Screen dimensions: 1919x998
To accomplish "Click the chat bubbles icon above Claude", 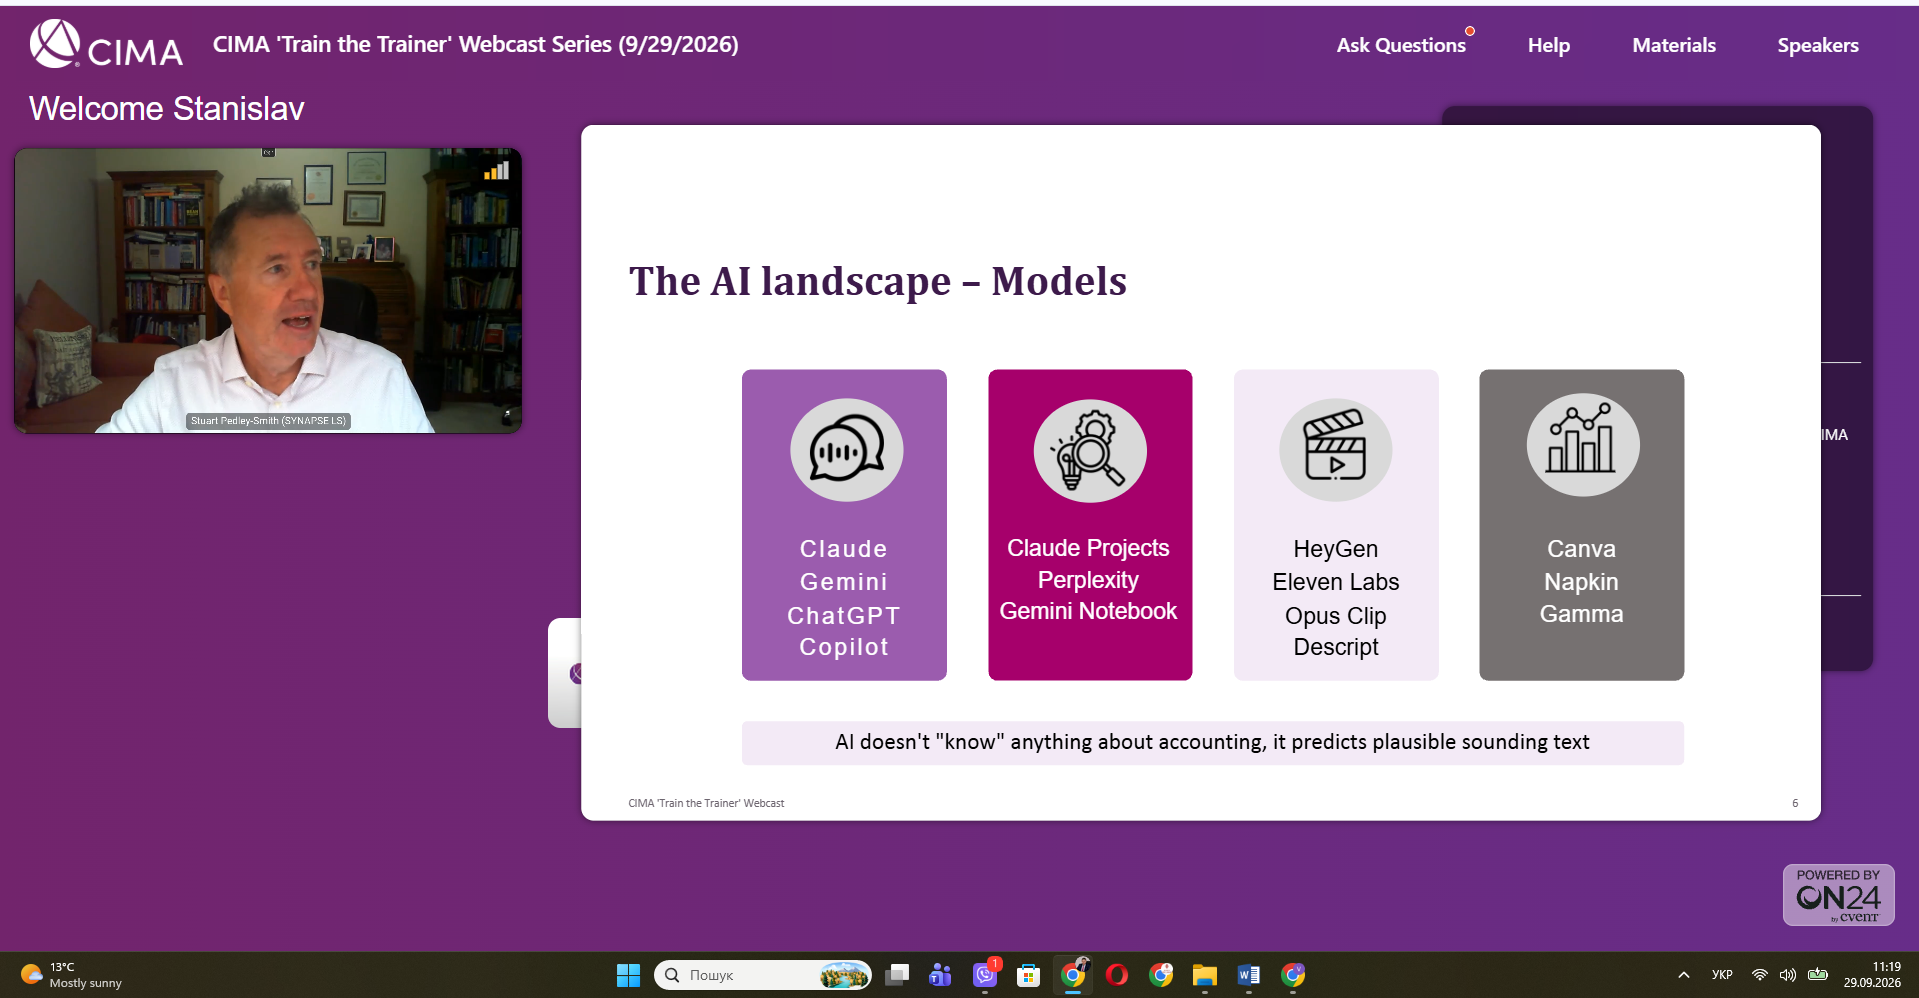I will coord(846,450).
